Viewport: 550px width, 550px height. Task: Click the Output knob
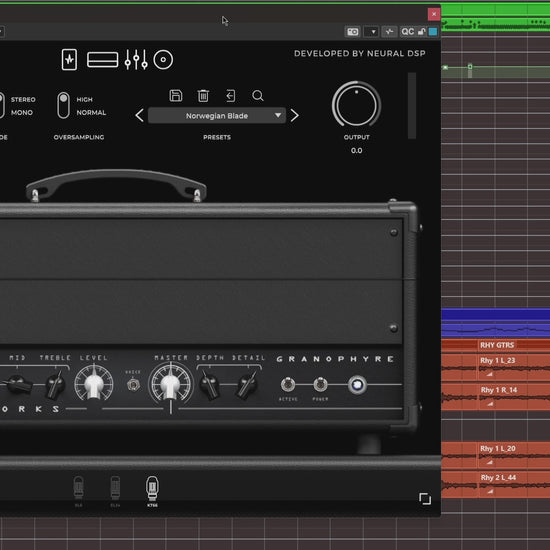click(356, 105)
